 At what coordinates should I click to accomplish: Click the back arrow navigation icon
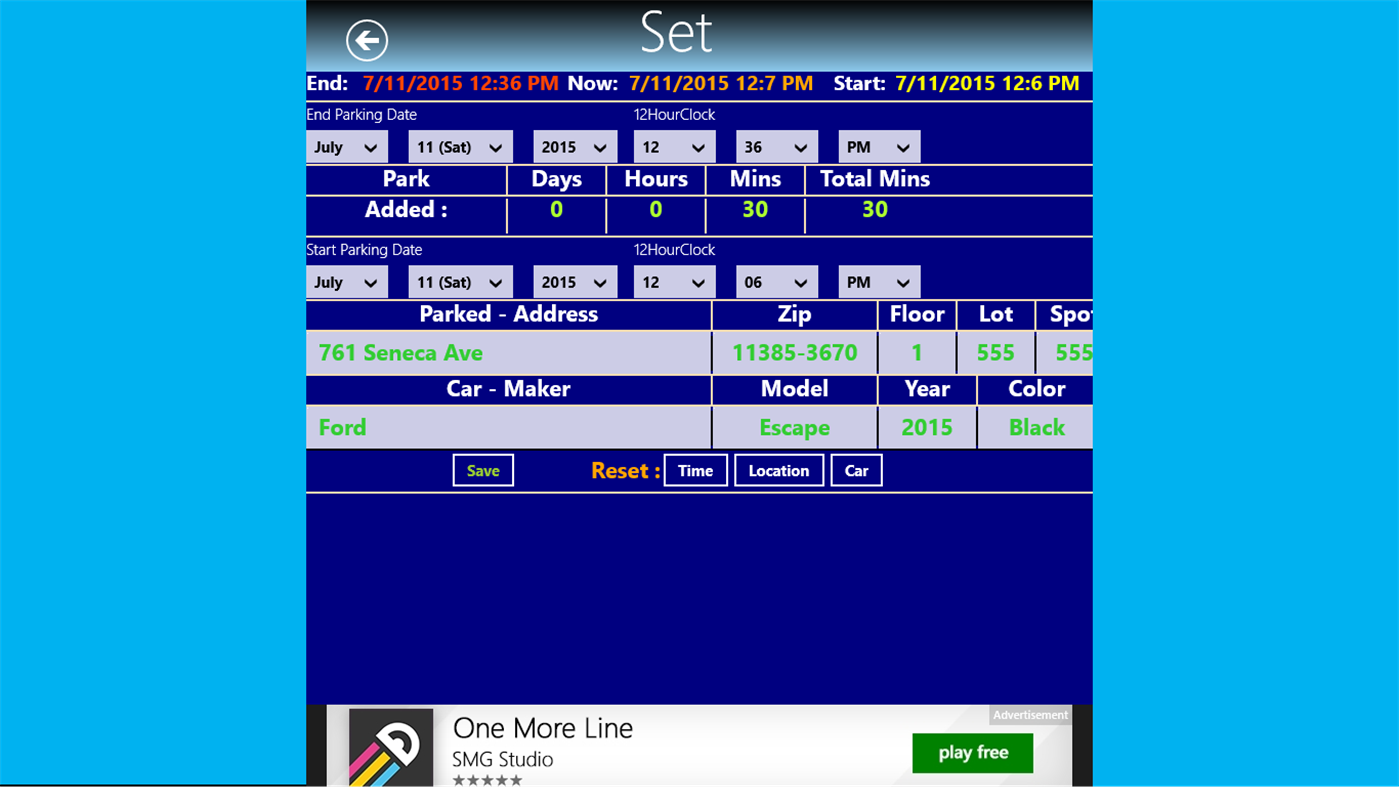click(x=366, y=39)
